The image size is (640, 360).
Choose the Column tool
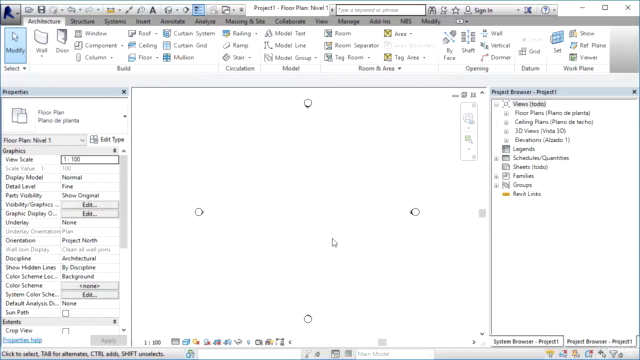[93, 58]
